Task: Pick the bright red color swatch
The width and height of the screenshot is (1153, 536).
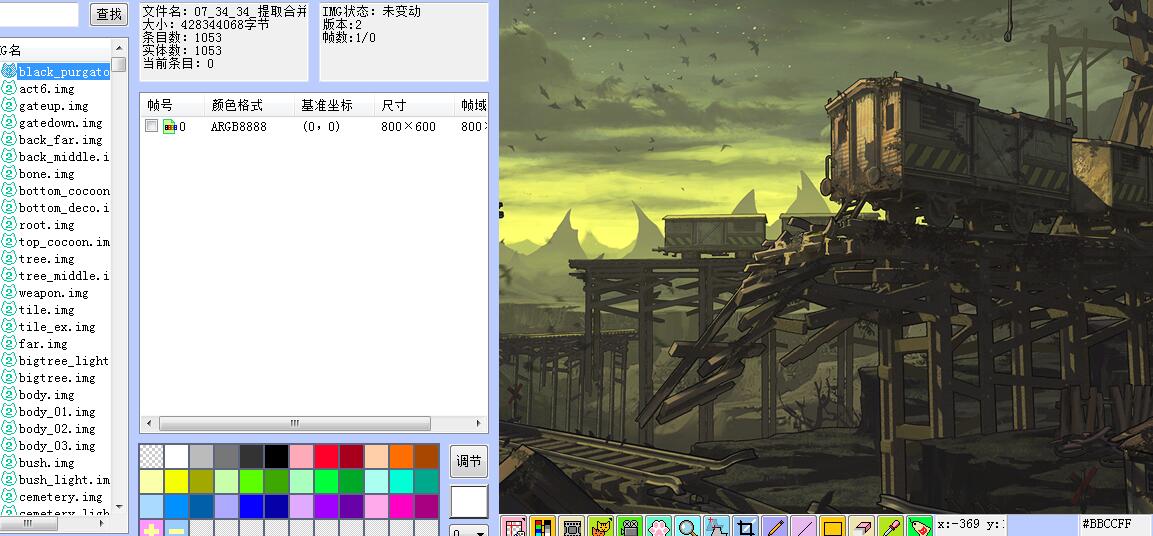Action: pos(326,457)
